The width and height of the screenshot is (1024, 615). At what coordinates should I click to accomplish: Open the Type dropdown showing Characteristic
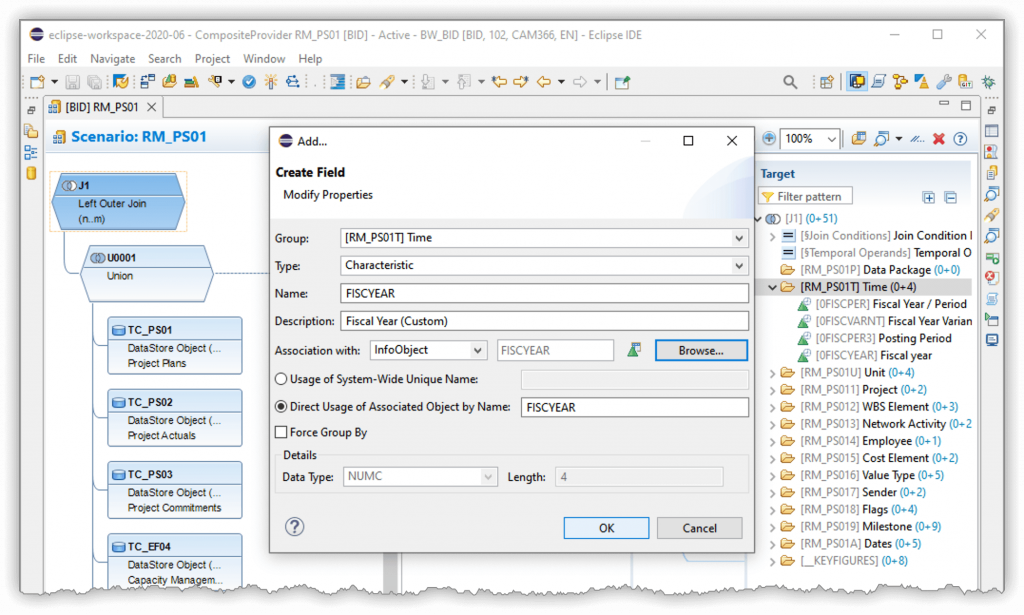click(739, 265)
